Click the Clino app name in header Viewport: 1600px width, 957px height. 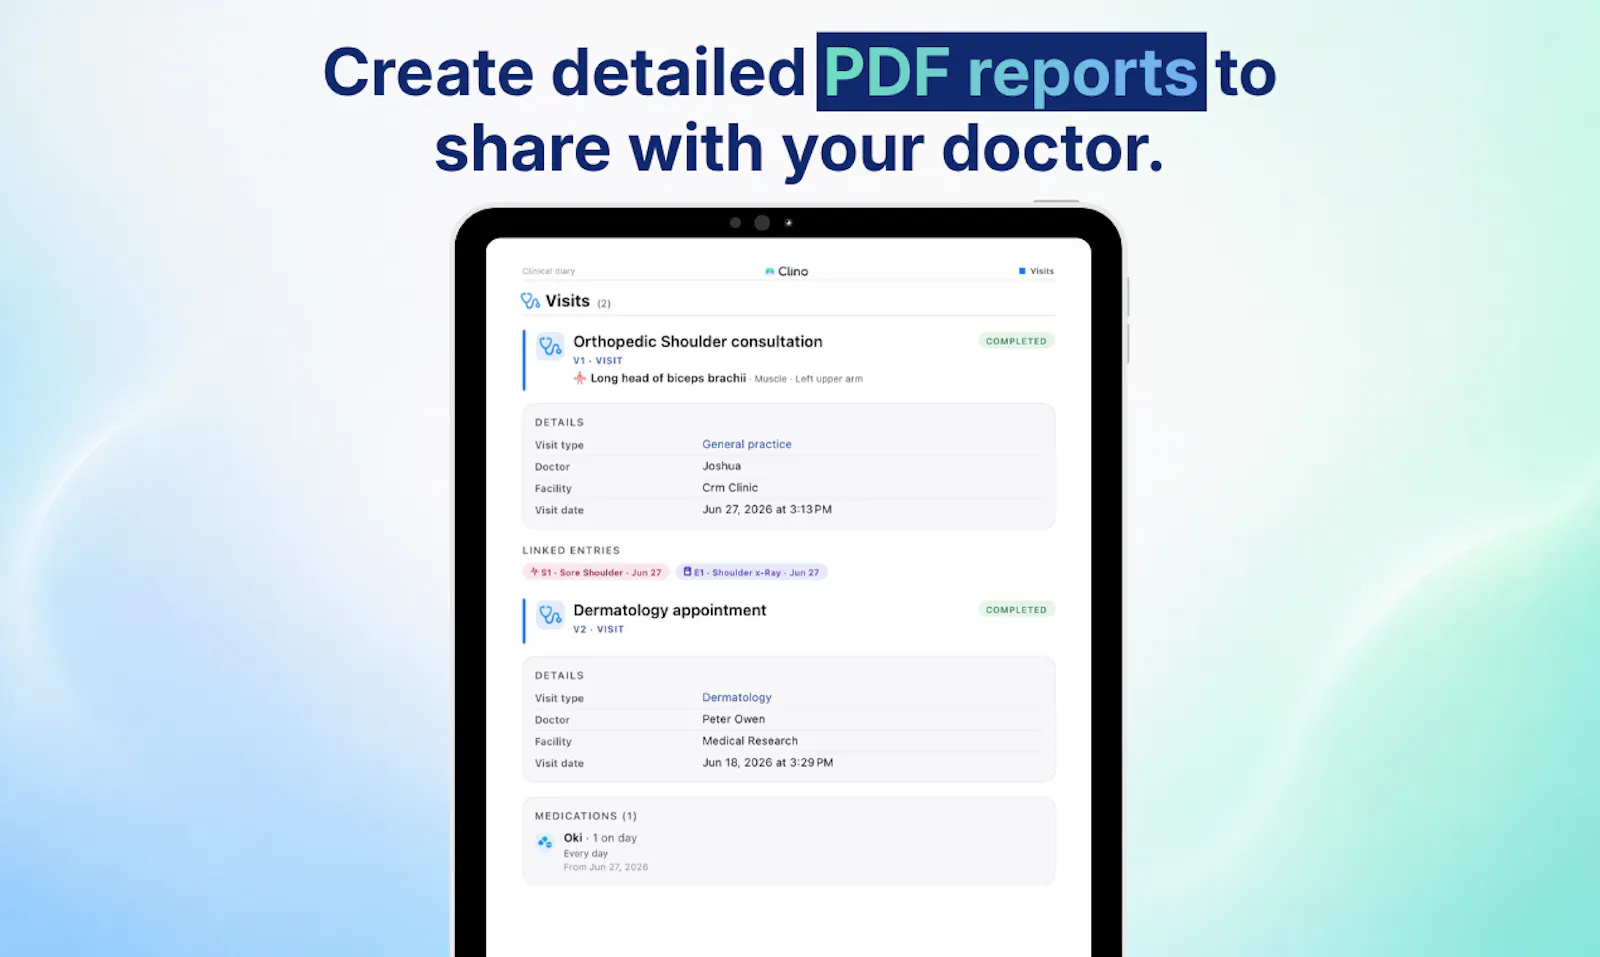pos(793,271)
